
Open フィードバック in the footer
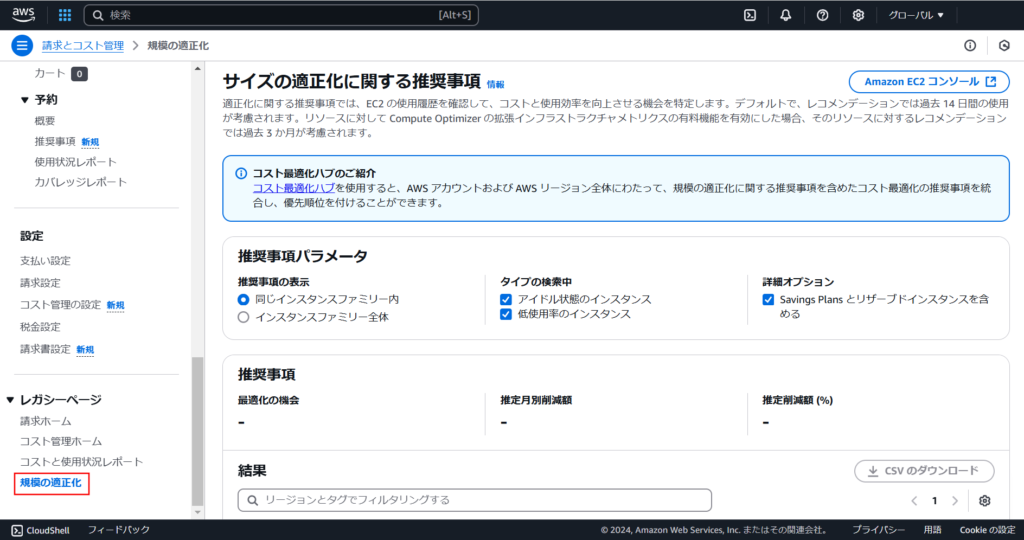point(119,530)
